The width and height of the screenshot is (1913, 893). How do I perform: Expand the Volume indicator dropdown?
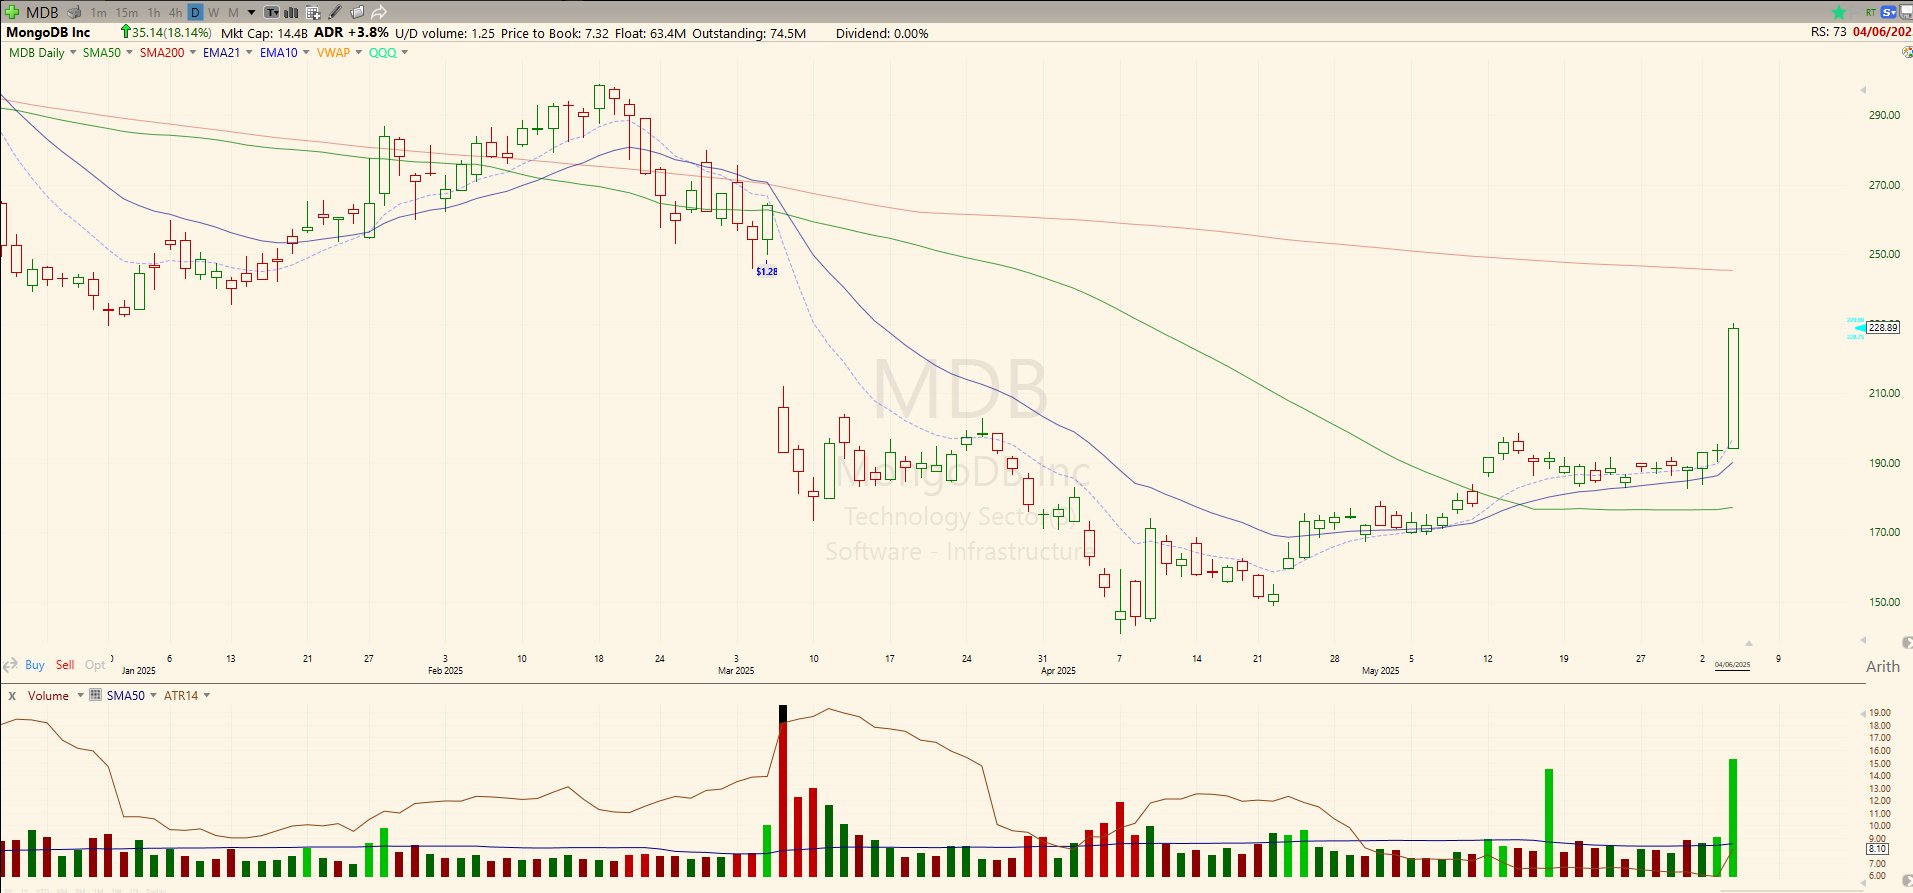(x=80, y=695)
